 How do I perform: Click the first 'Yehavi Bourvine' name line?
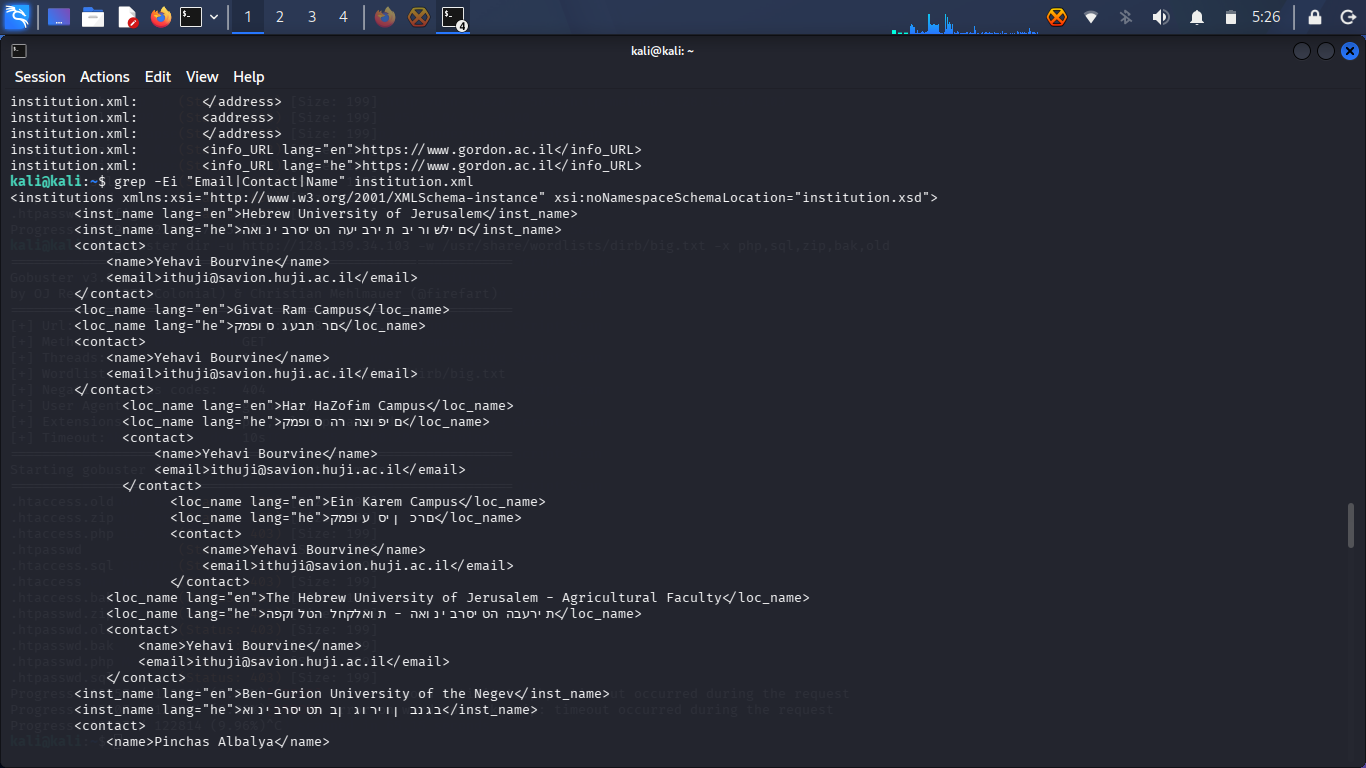(218, 262)
